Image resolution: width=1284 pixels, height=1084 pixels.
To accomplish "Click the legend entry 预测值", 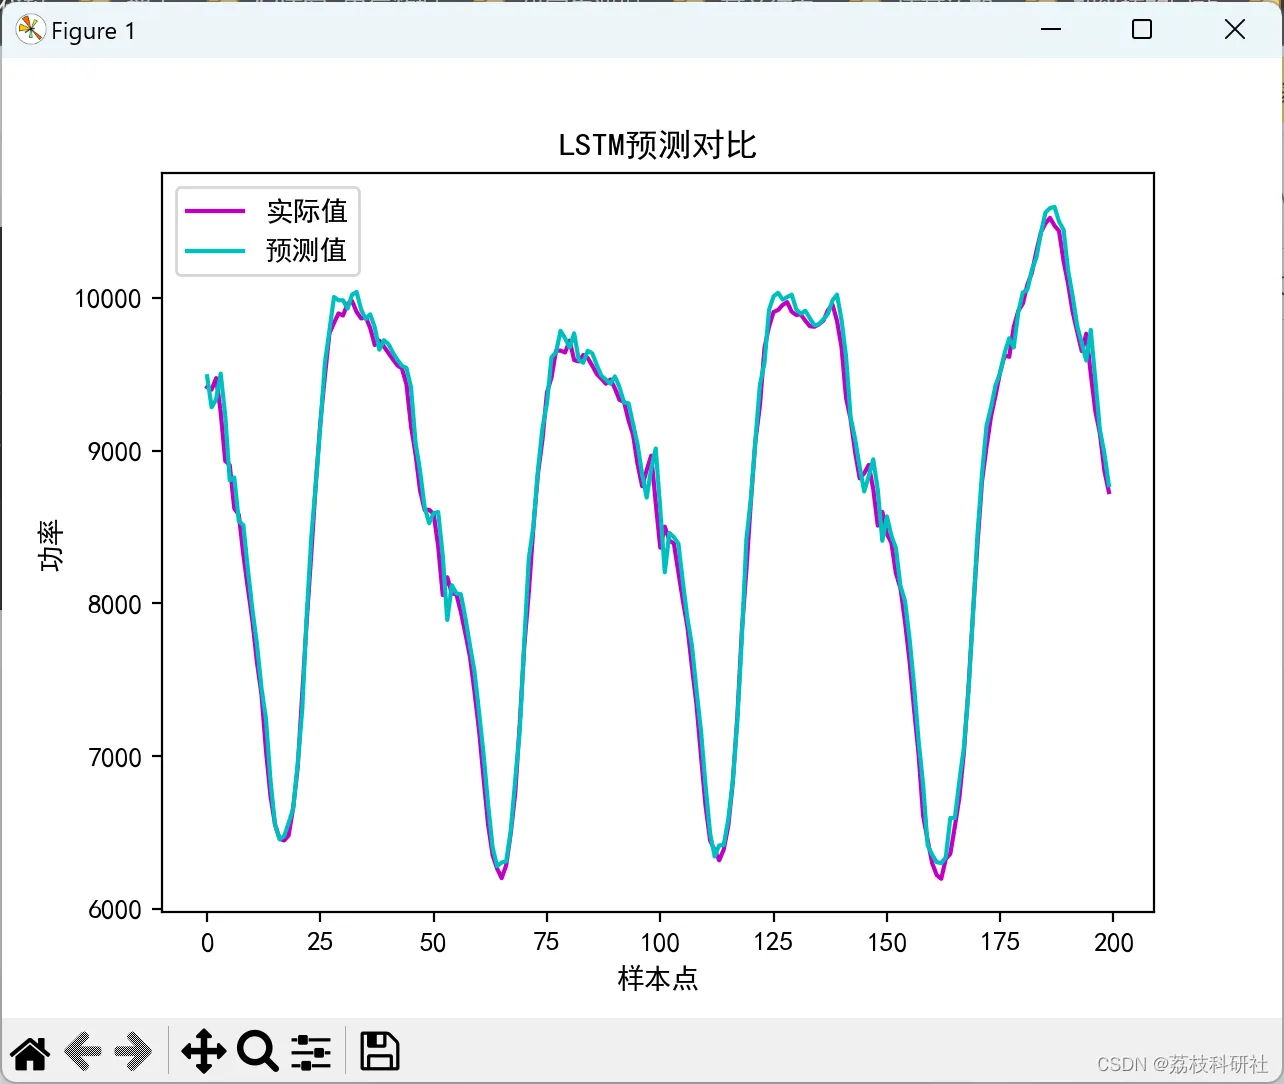I will click(307, 250).
